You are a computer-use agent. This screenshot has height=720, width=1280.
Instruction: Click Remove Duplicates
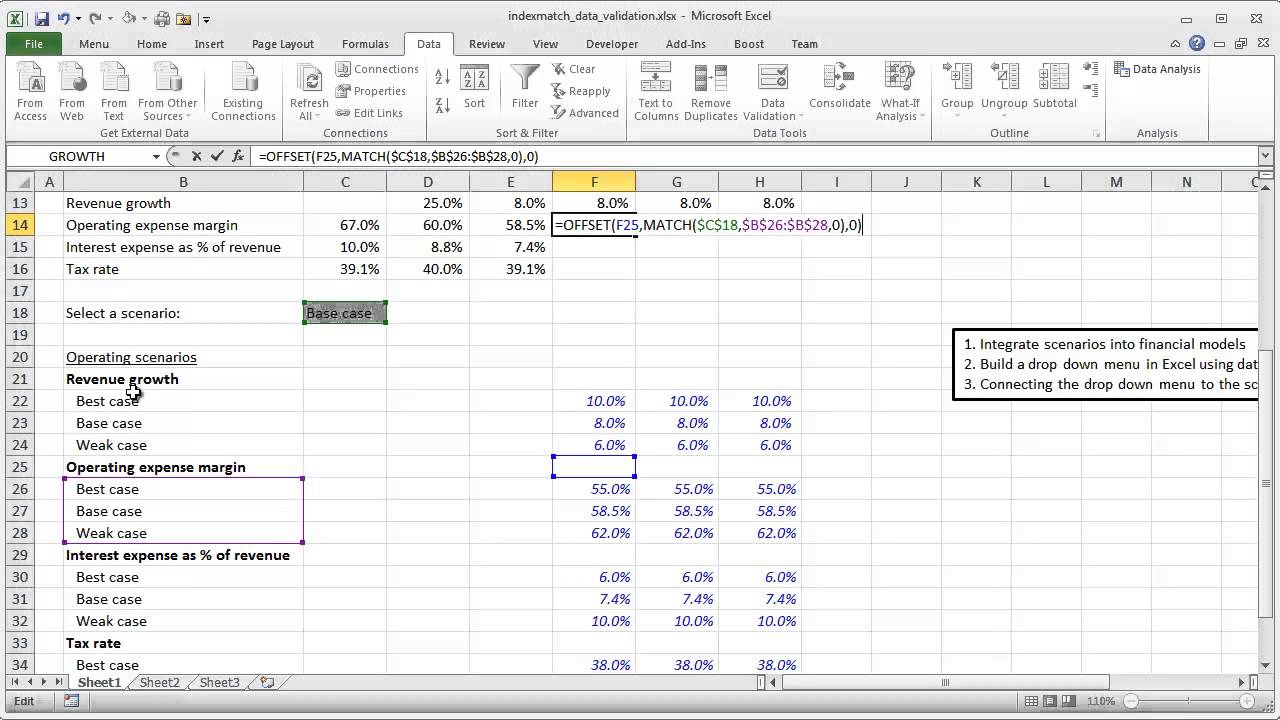tap(711, 92)
